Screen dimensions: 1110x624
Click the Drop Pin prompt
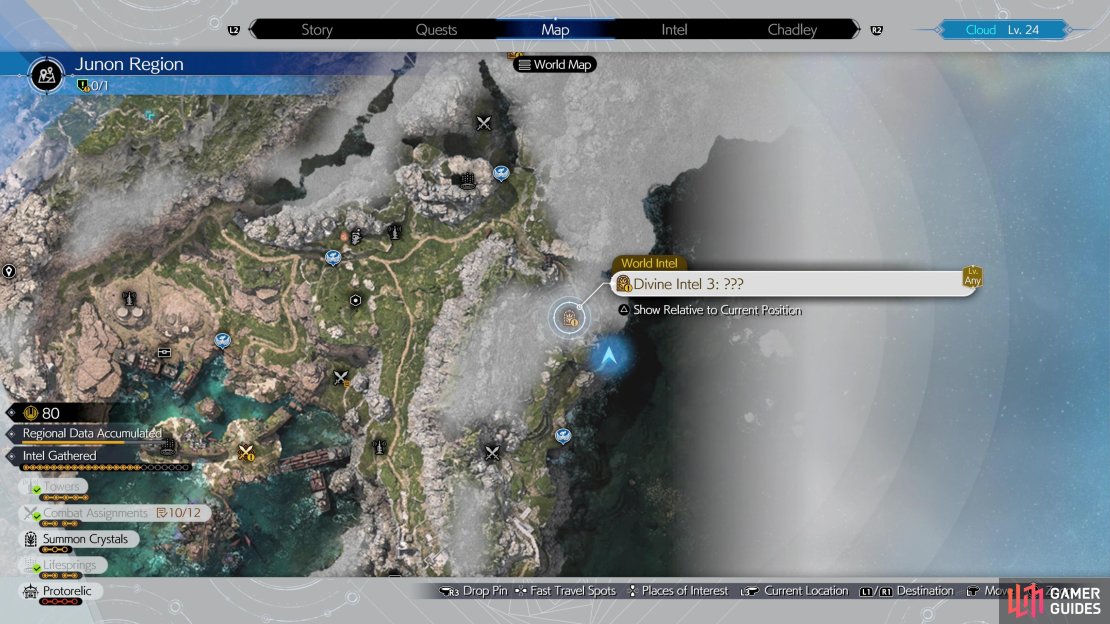[474, 591]
